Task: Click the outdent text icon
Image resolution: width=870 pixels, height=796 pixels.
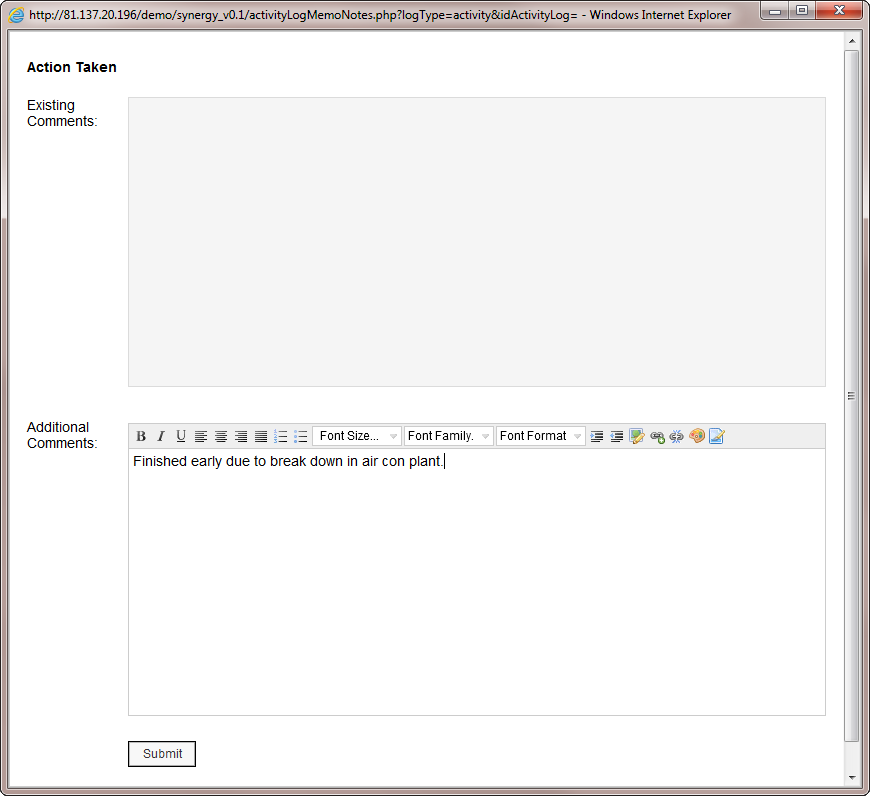Action: click(617, 436)
